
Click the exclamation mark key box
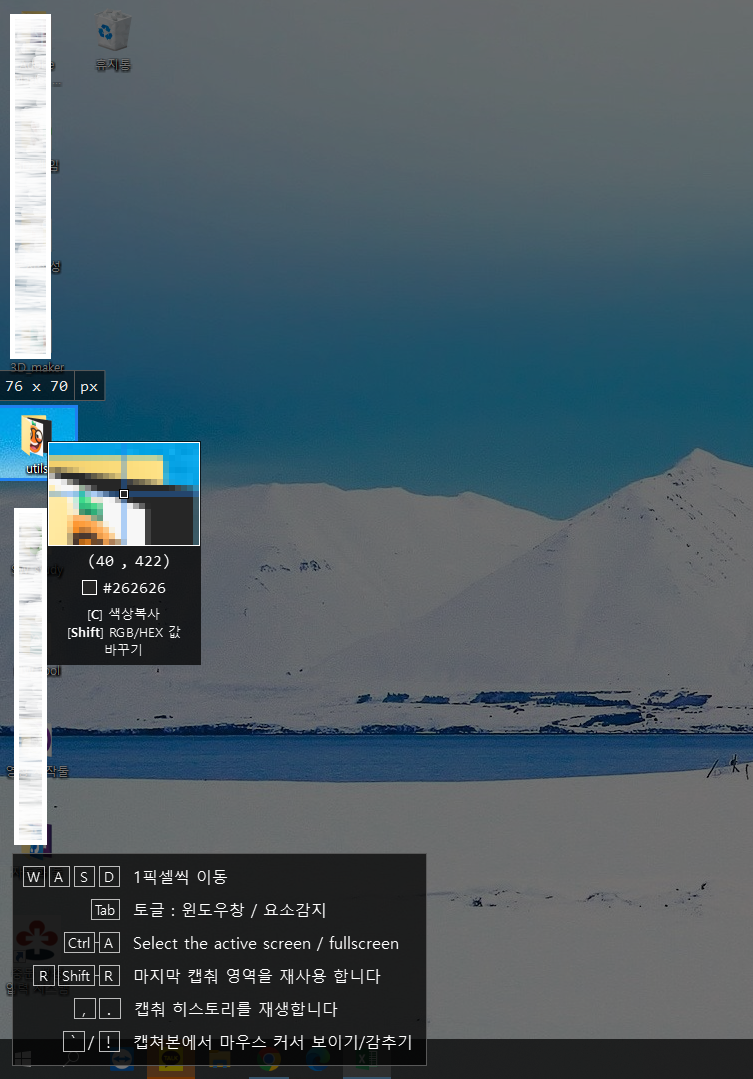click(x=109, y=1042)
